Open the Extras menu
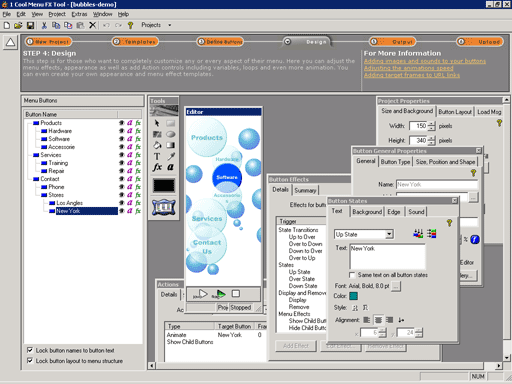This screenshot has height=384, width=512. [x=79, y=14]
